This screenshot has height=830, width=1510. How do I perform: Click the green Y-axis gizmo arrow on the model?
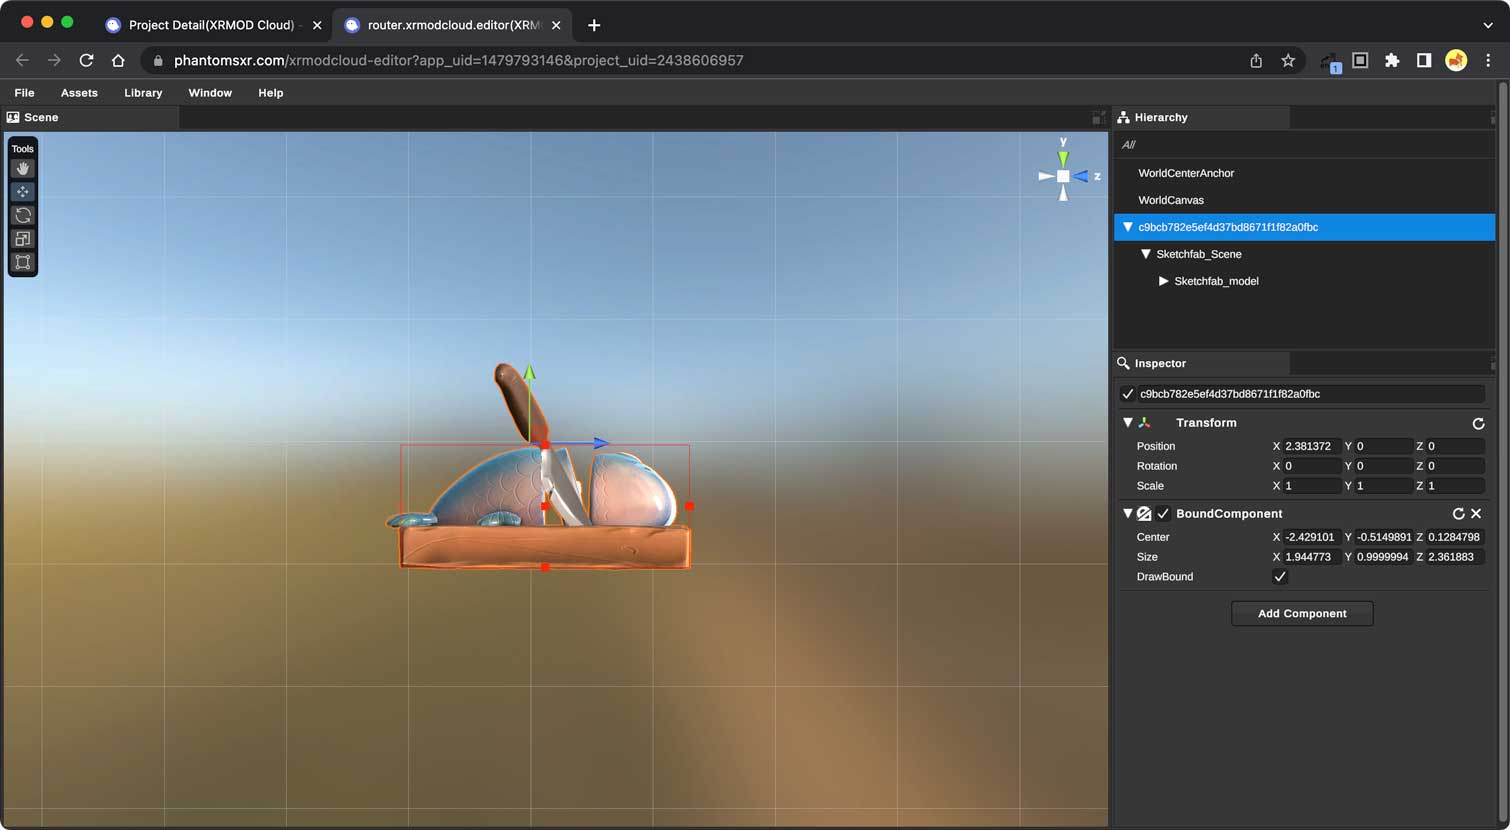click(x=529, y=373)
